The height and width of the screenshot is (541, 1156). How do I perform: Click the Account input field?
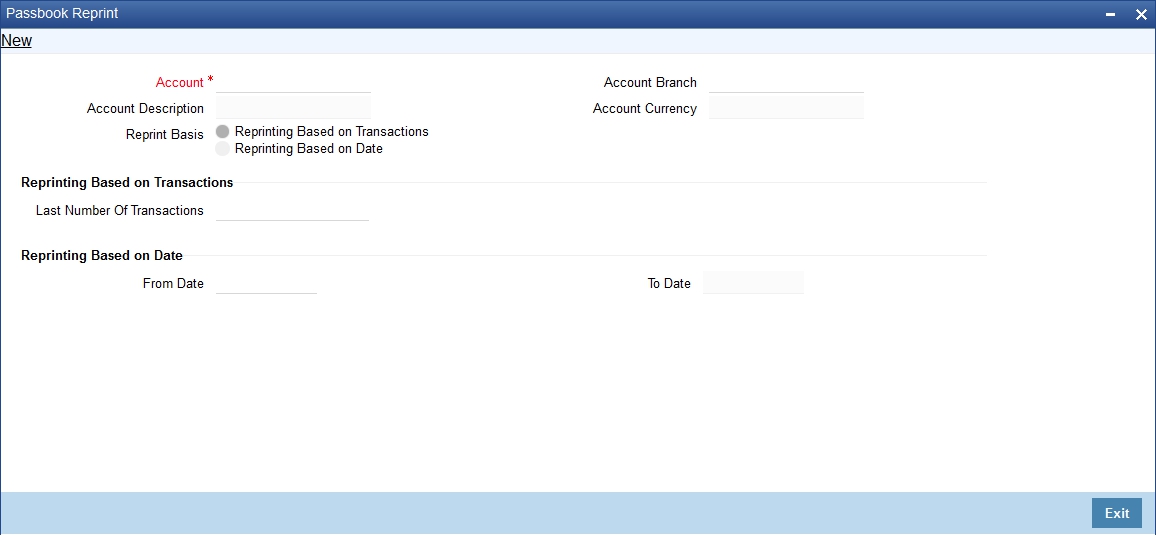pos(293,82)
